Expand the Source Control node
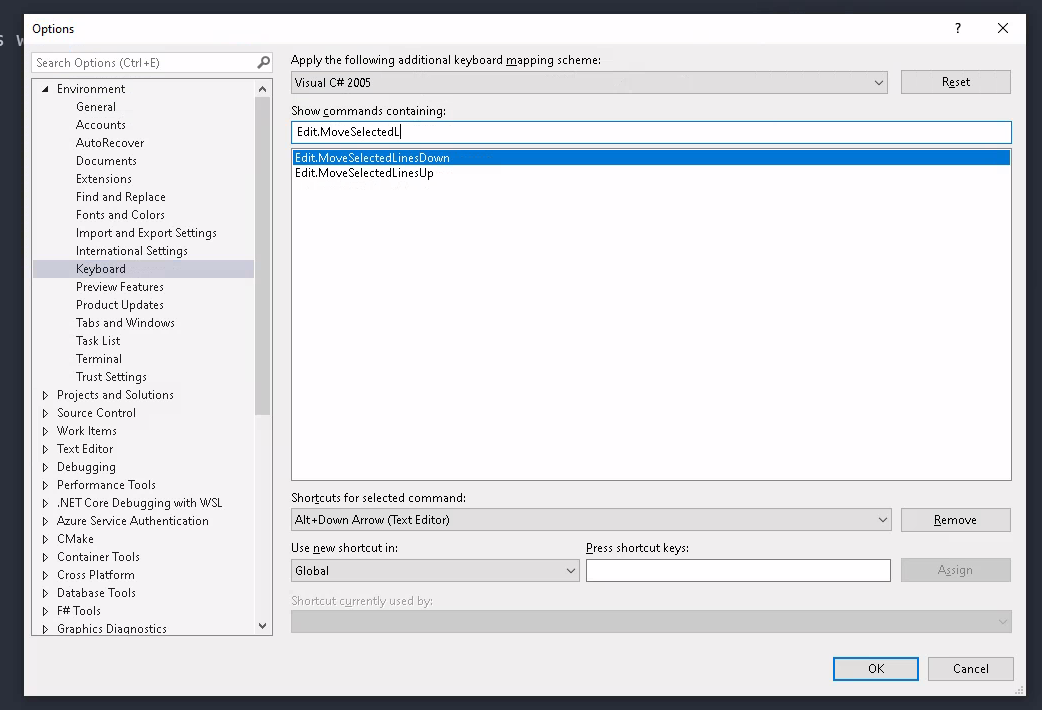The image size is (1042, 710). 45,413
